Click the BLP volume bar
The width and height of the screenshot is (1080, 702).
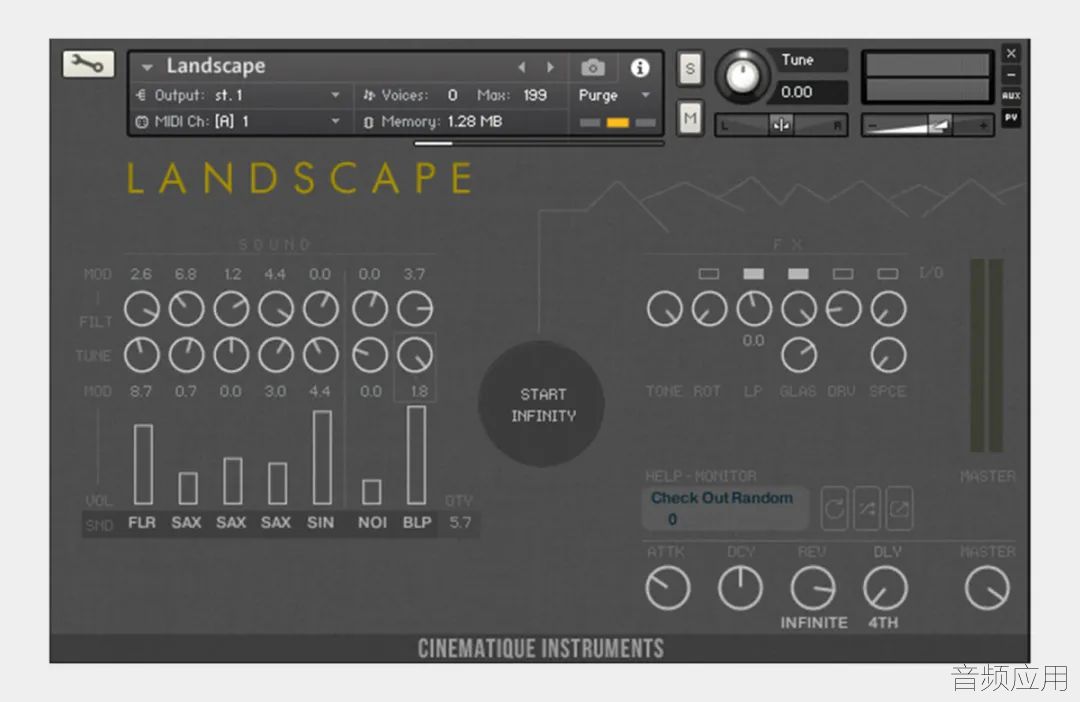pyautogui.click(x=417, y=455)
